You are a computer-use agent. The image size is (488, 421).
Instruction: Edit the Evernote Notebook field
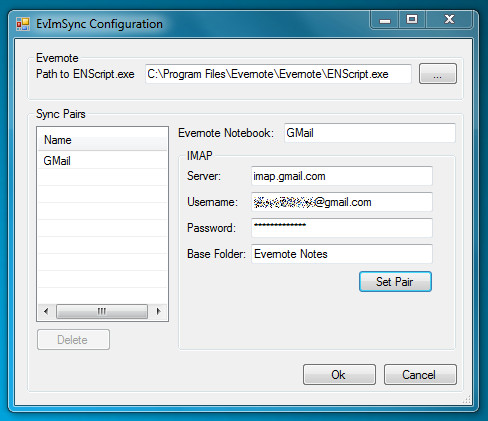(370, 133)
